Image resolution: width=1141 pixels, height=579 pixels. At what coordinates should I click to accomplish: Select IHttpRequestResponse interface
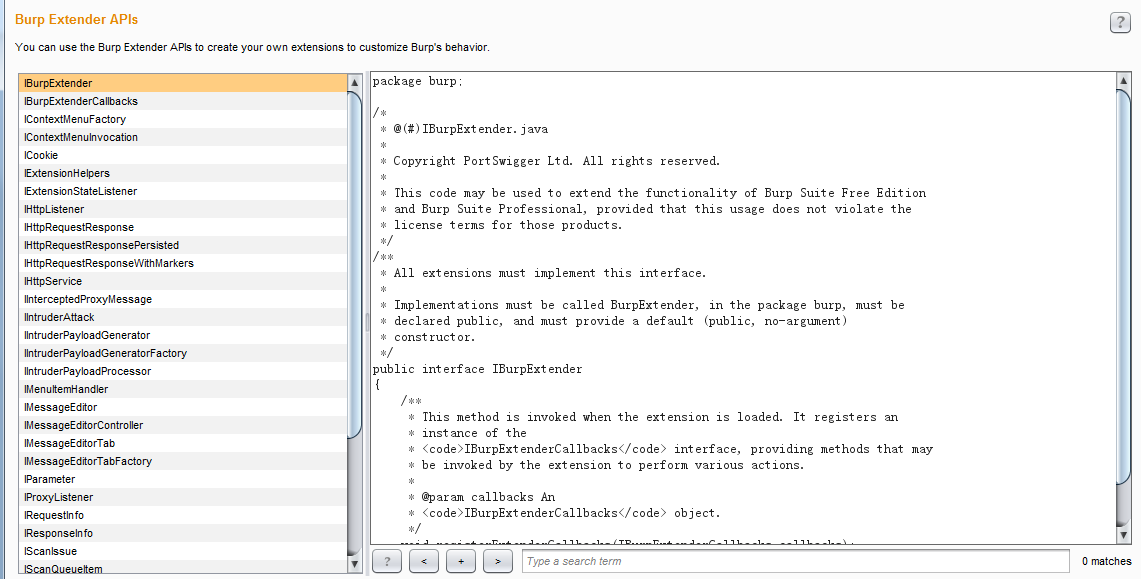coord(183,227)
